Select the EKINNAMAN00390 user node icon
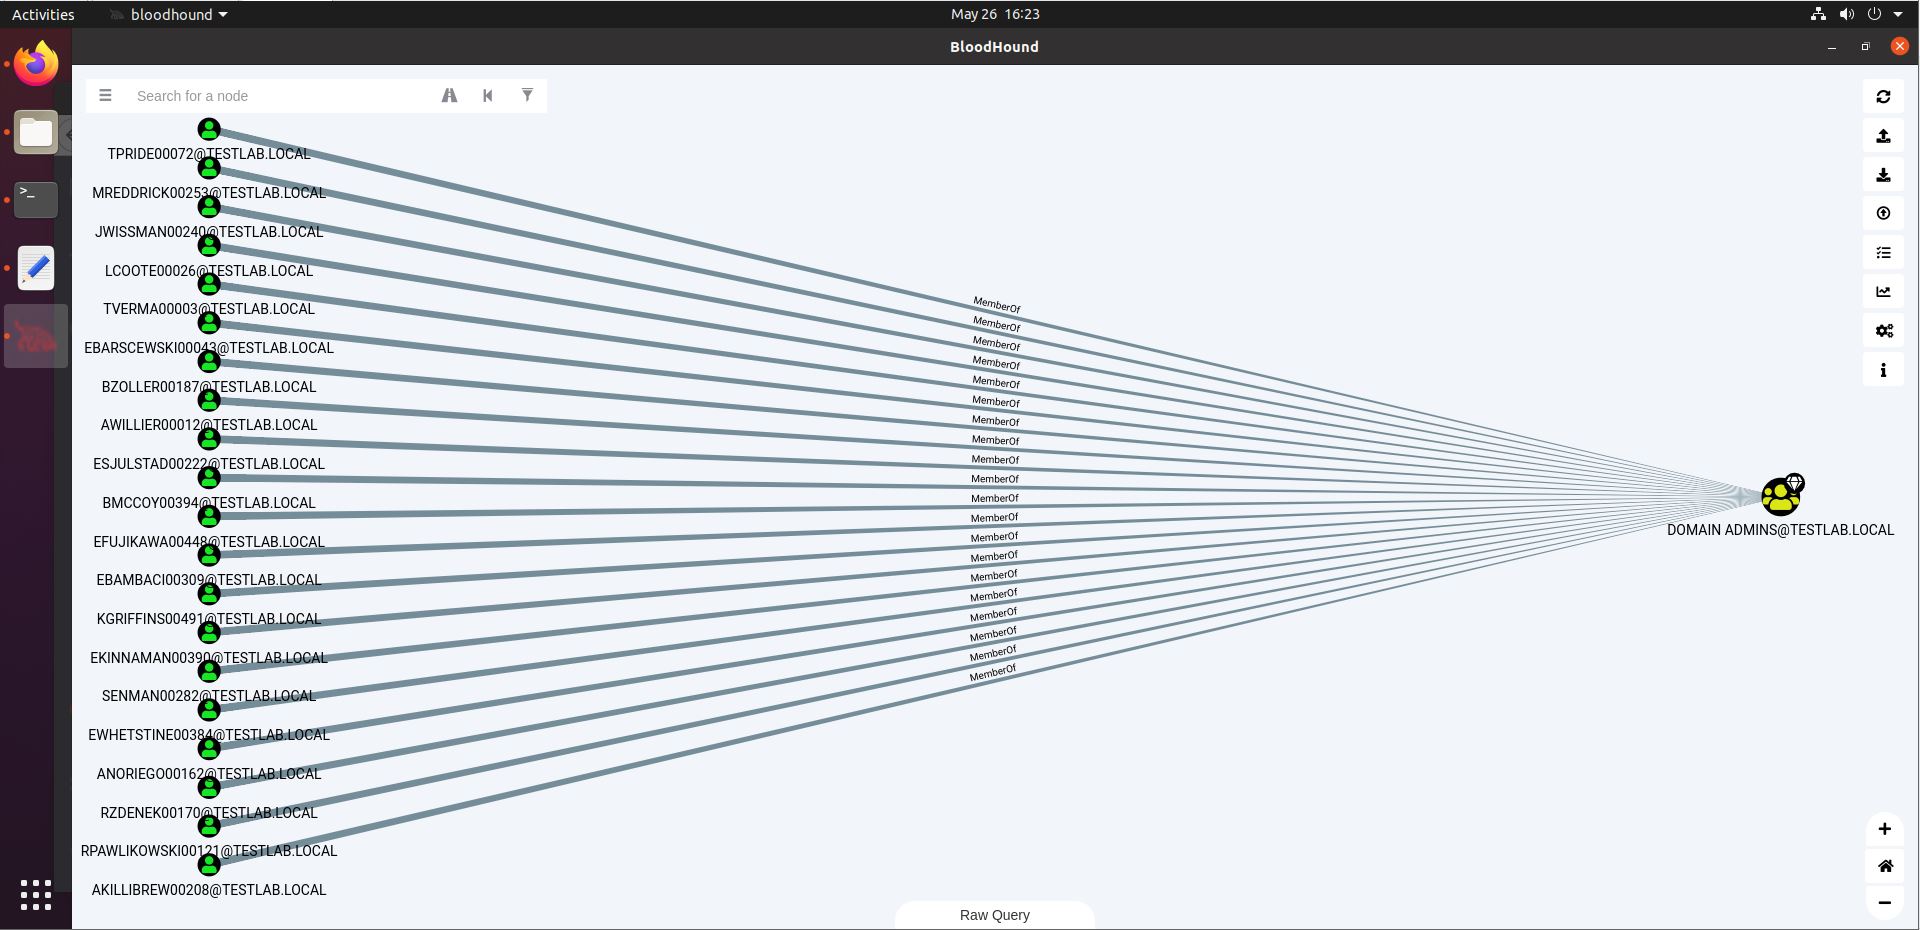The width and height of the screenshot is (1920, 930). (209, 633)
